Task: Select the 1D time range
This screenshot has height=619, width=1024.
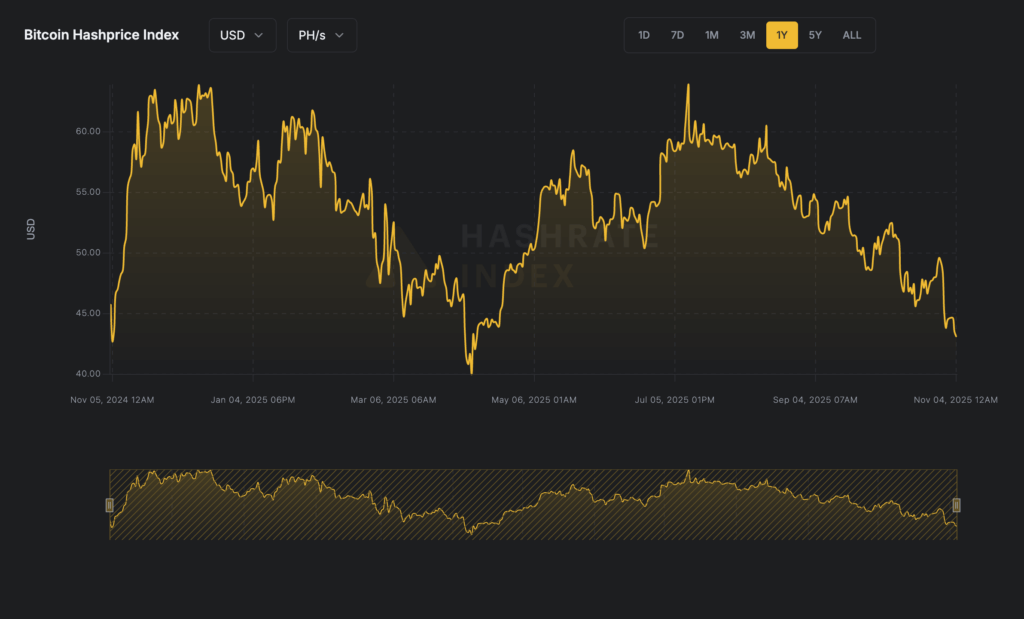Action: pyautogui.click(x=644, y=35)
